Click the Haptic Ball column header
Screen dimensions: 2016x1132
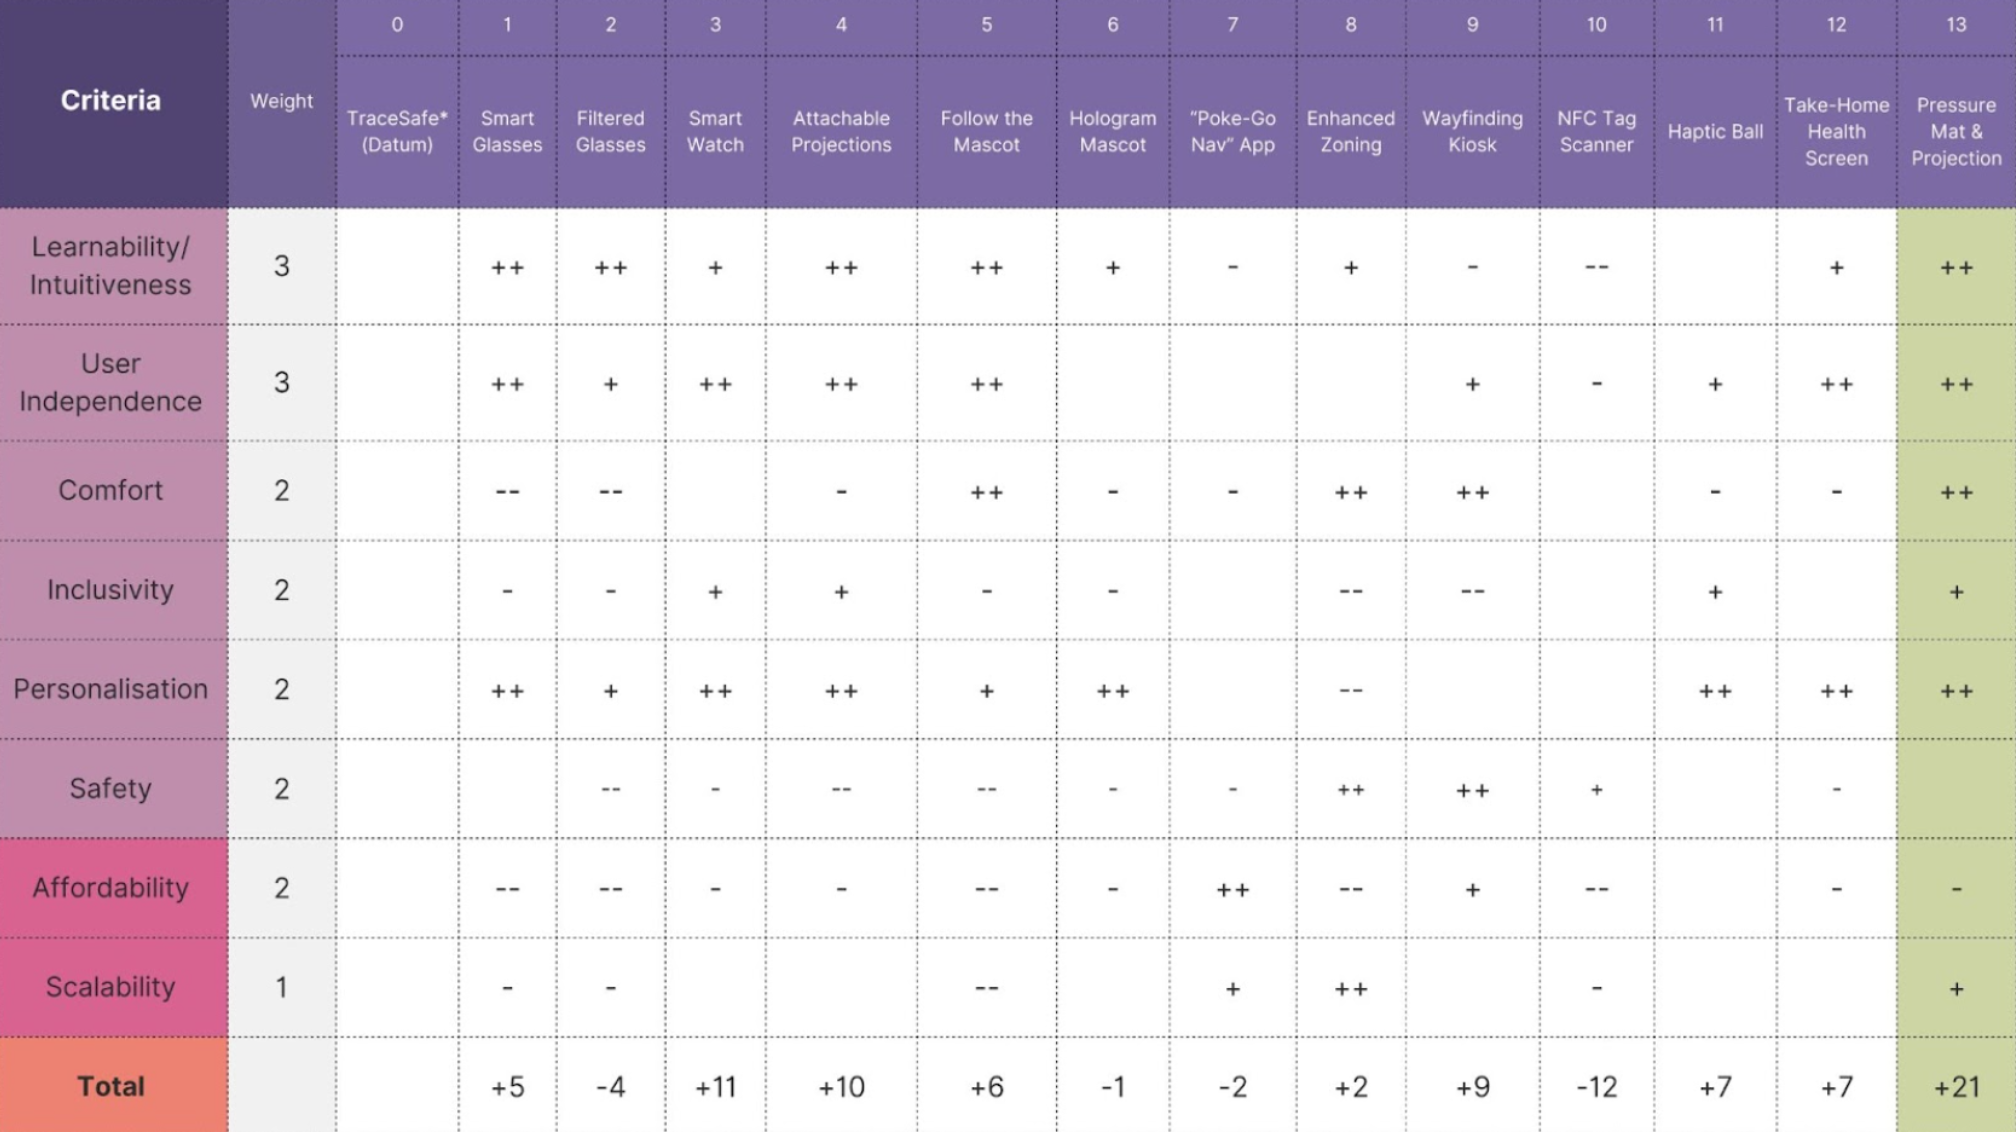click(x=1715, y=131)
